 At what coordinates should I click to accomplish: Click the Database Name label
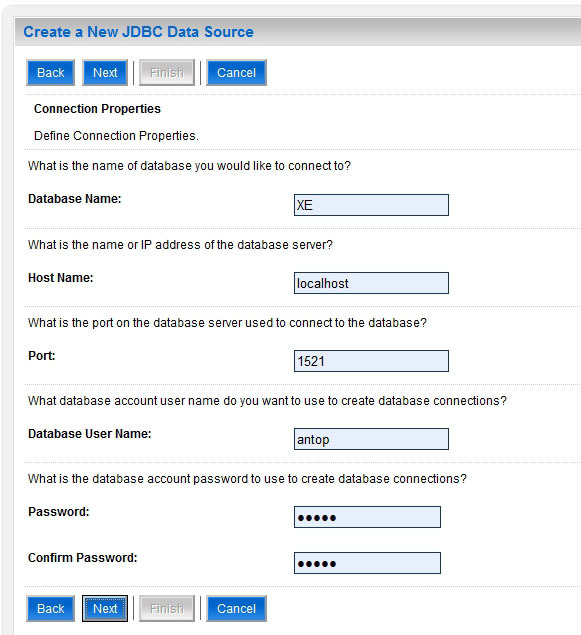pos(74,199)
